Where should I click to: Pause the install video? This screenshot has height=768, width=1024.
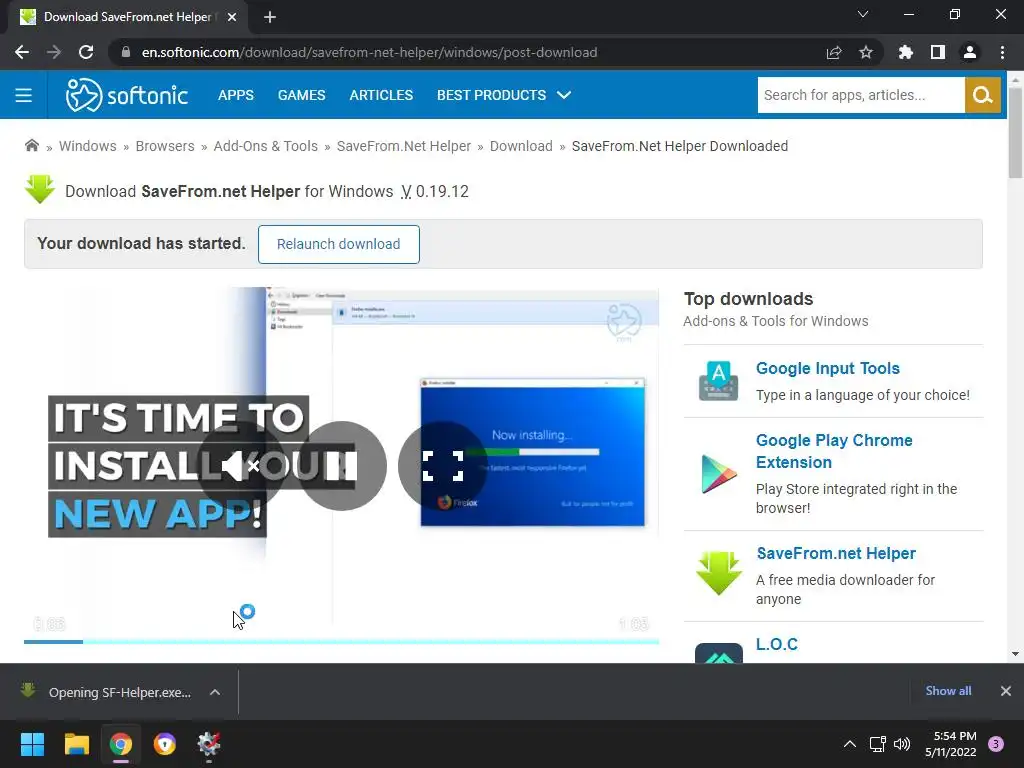click(x=342, y=466)
